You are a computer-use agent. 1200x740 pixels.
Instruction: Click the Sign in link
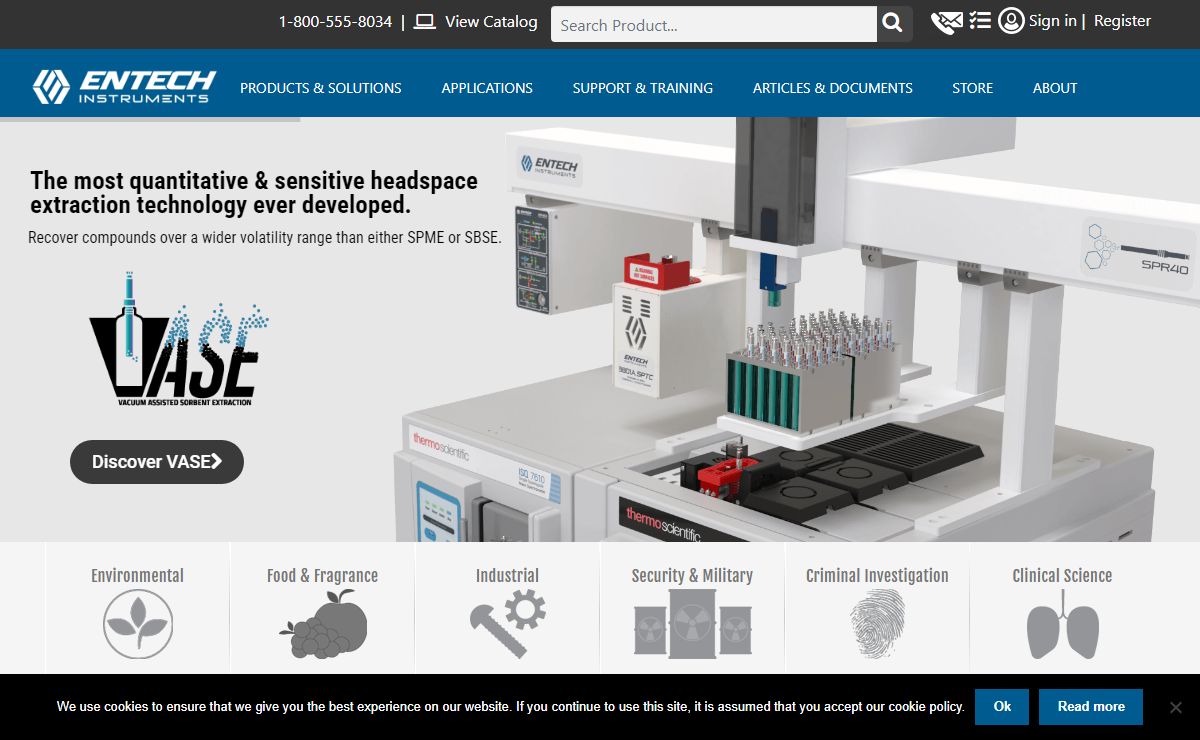click(x=1052, y=21)
